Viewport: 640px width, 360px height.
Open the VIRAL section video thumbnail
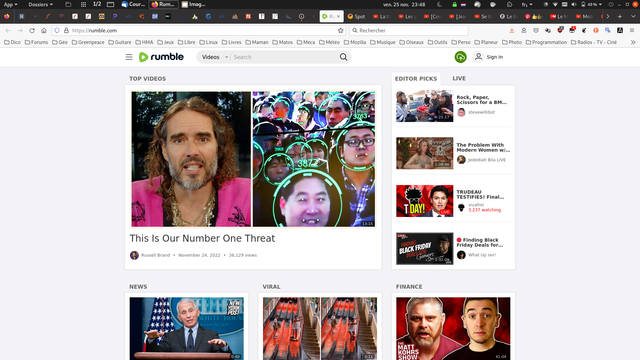(320, 329)
